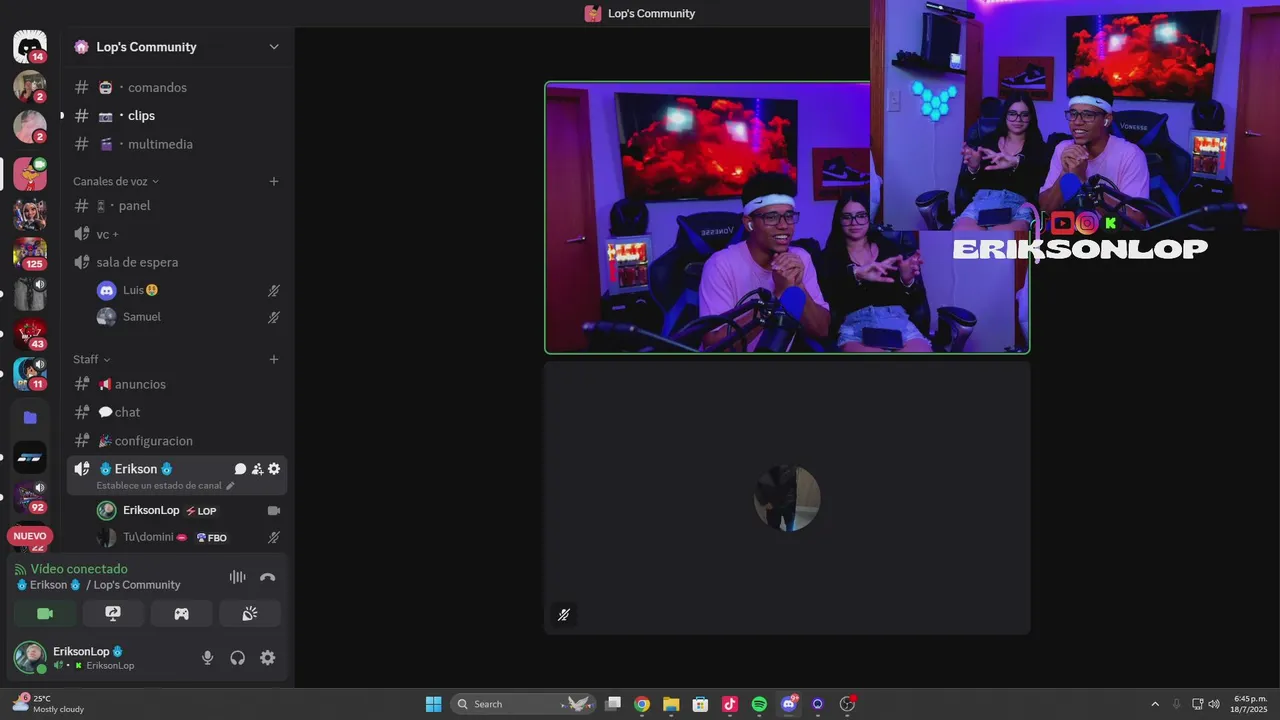Screen dimensions: 1280x720
Task: Focus EriksonLop's webcam video tile
Action: click(787, 218)
